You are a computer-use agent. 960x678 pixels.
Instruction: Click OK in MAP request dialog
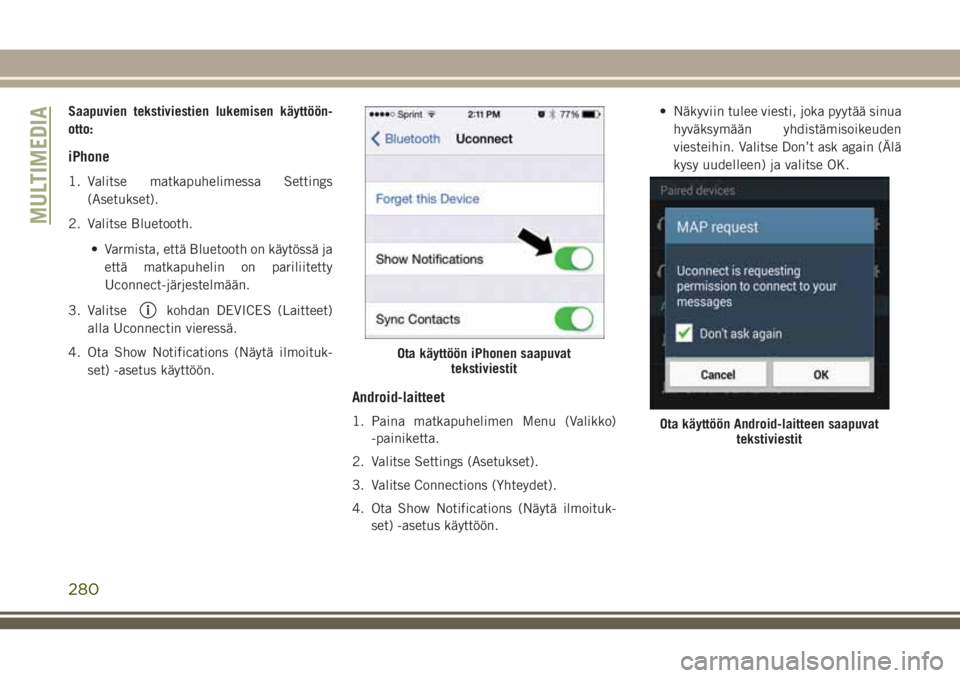(x=821, y=374)
